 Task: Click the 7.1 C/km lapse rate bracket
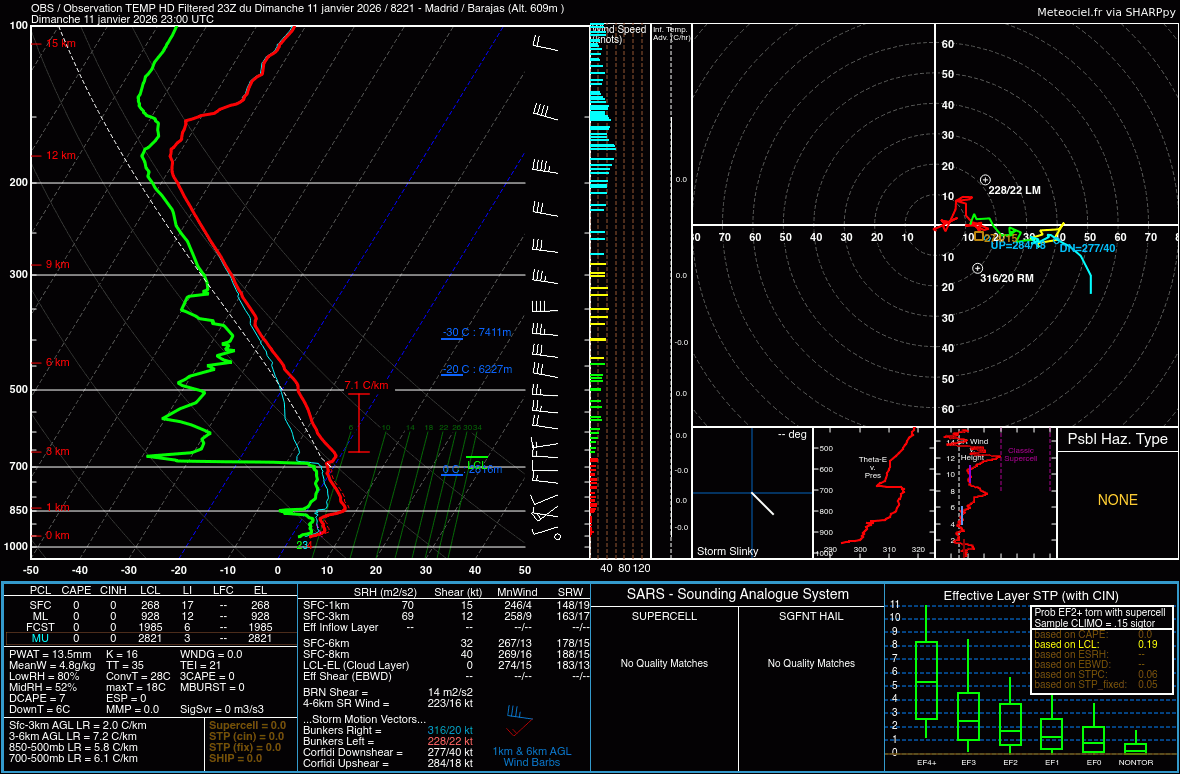click(x=358, y=423)
